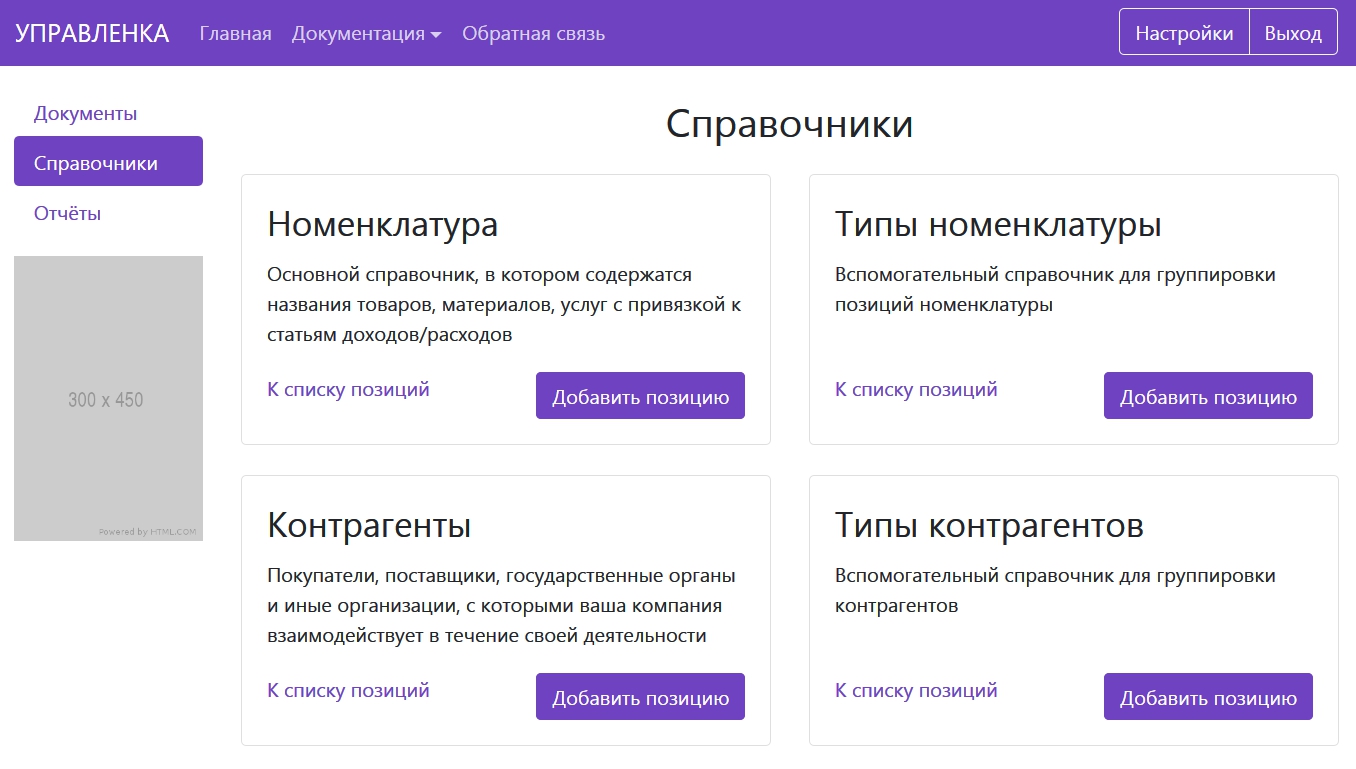This screenshot has width=1356, height=769.
Task: Click Добавить позицию in the Контрагенты card
Action: tap(640, 697)
